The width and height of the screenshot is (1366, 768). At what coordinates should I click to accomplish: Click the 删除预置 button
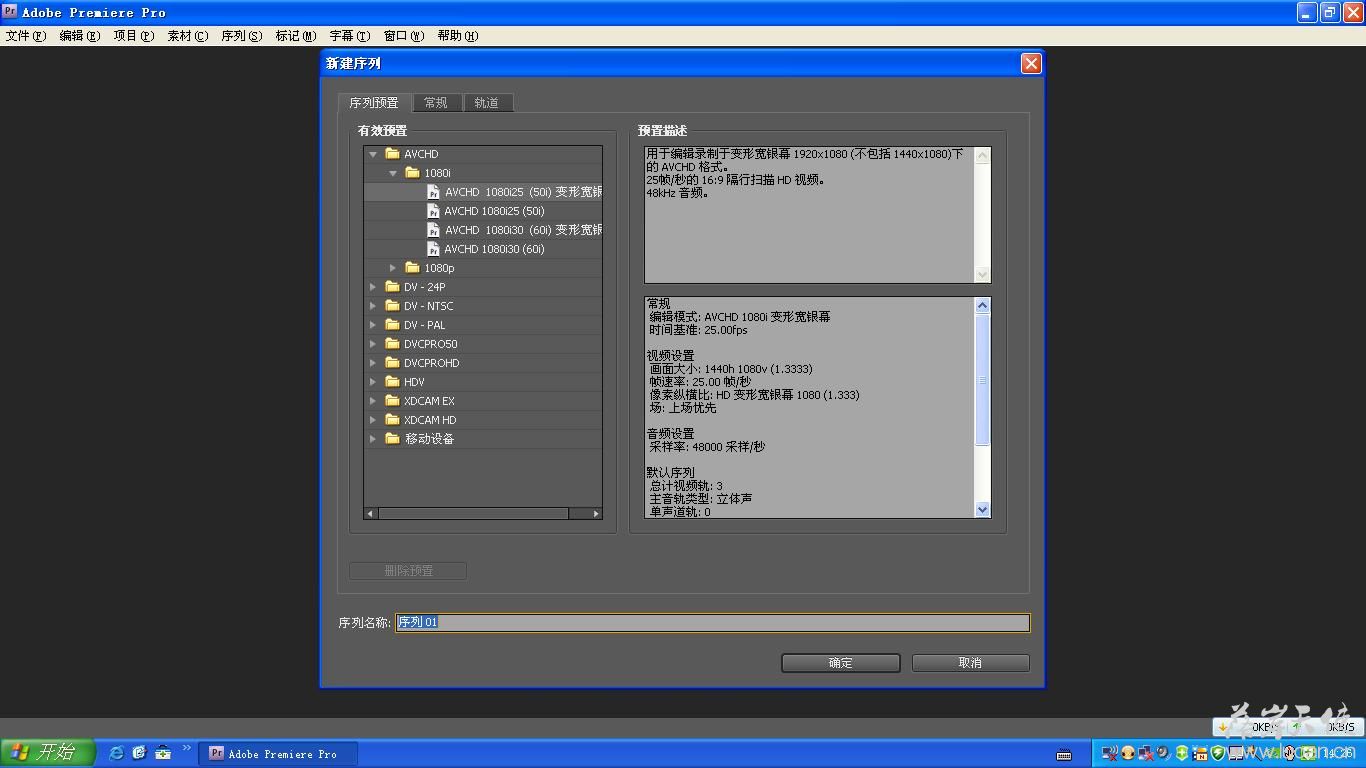[x=408, y=571]
